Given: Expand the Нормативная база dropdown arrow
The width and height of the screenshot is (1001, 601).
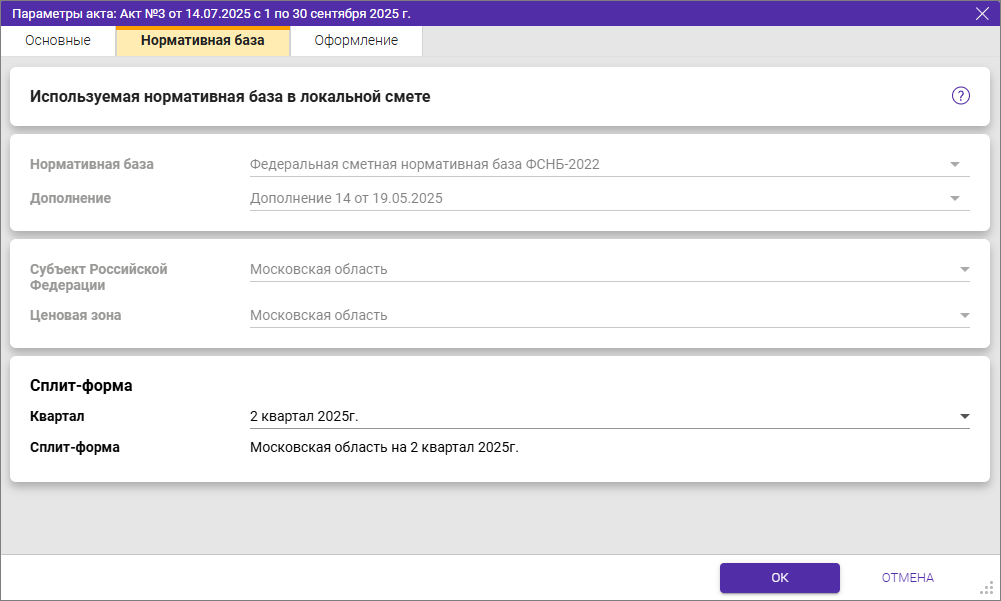Looking at the screenshot, I should click(x=954, y=164).
